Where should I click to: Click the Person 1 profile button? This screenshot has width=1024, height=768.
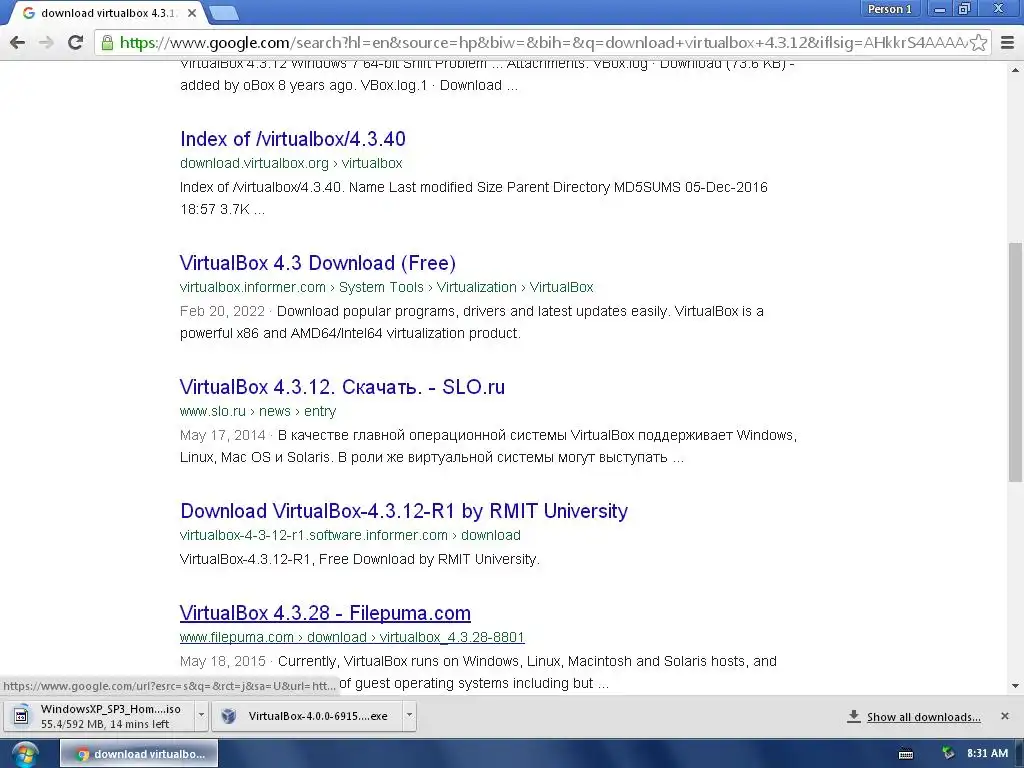[889, 9]
